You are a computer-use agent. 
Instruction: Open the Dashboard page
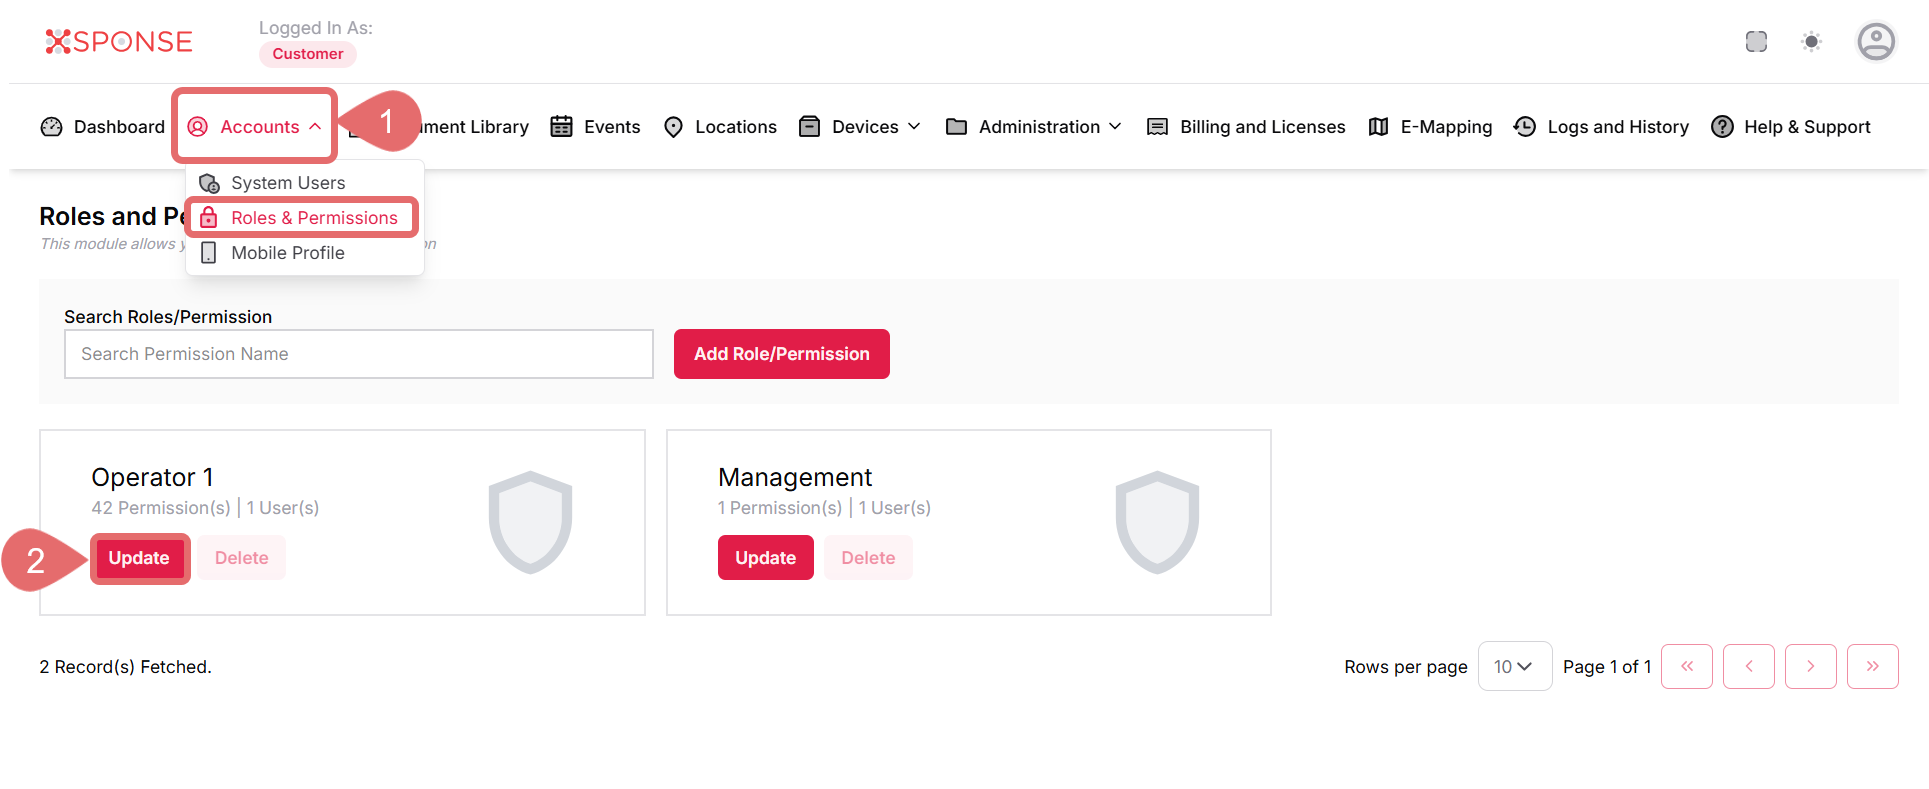coord(103,127)
